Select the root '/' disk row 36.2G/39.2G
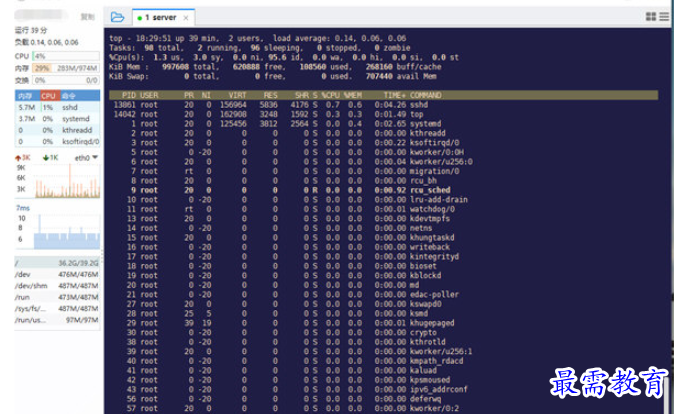The width and height of the screenshot is (674, 414). 58,263
